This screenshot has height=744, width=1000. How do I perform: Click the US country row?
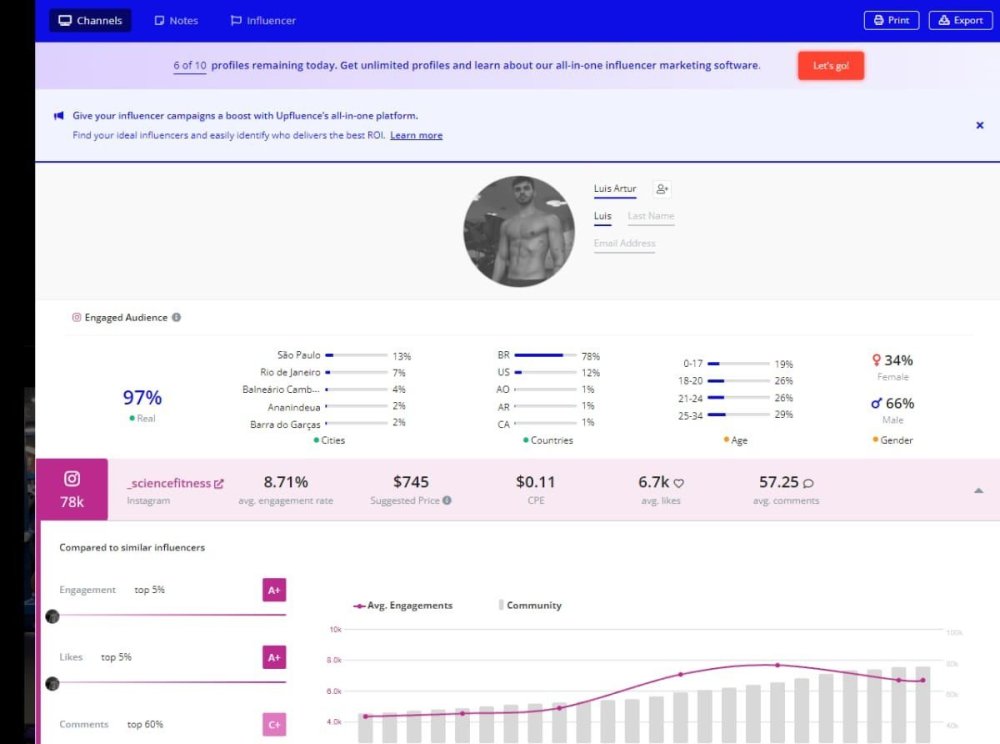coord(548,372)
